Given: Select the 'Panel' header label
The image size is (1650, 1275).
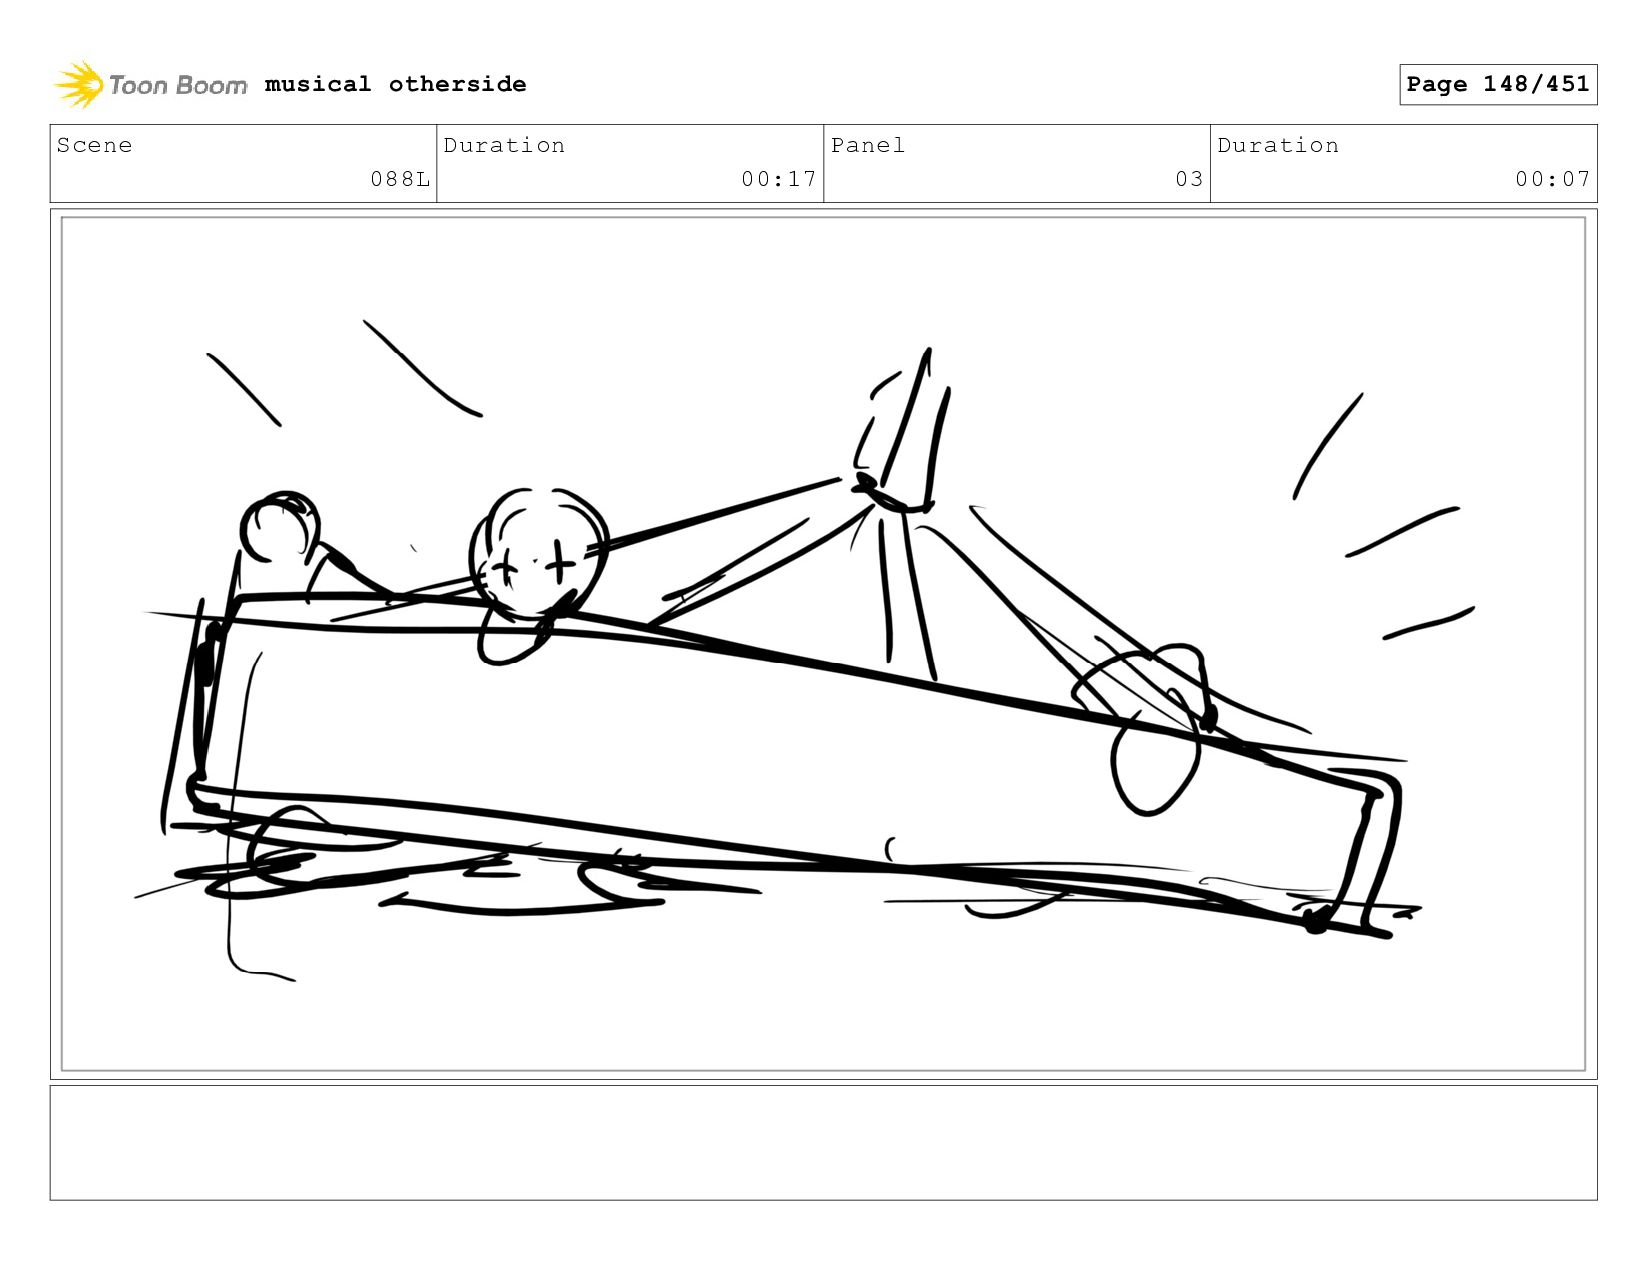Looking at the screenshot, I should pyautogui.click(x=868, y=145).
